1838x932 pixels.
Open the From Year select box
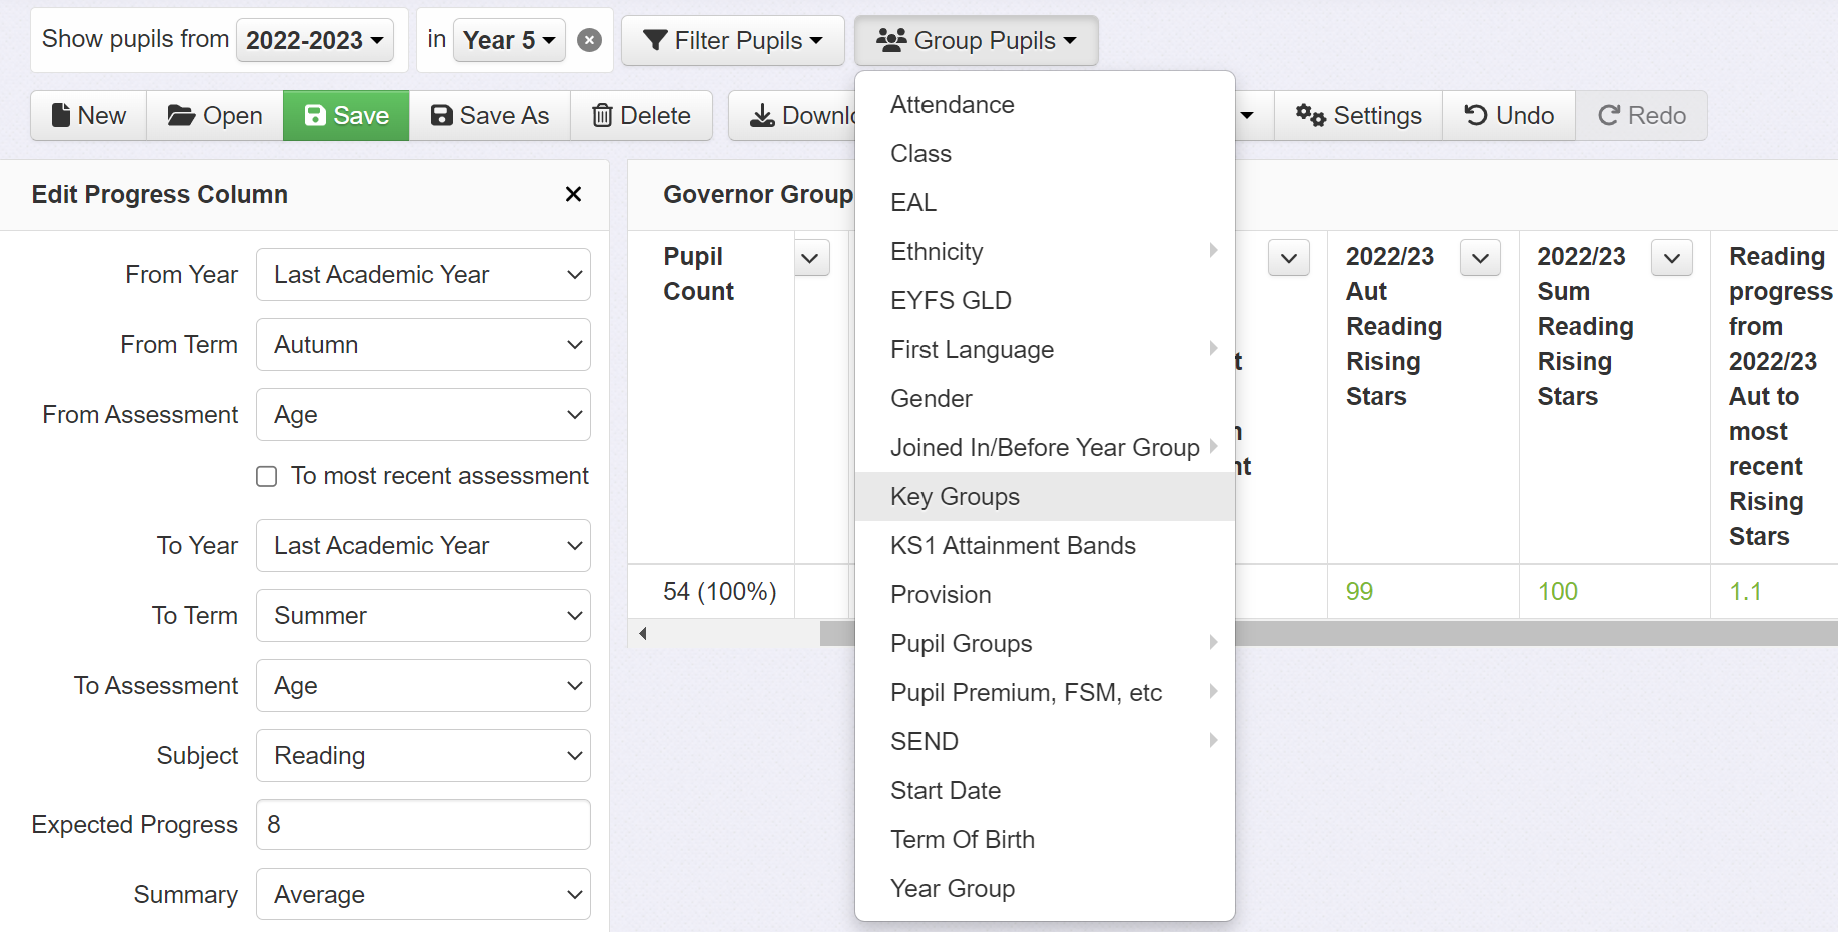423,275
